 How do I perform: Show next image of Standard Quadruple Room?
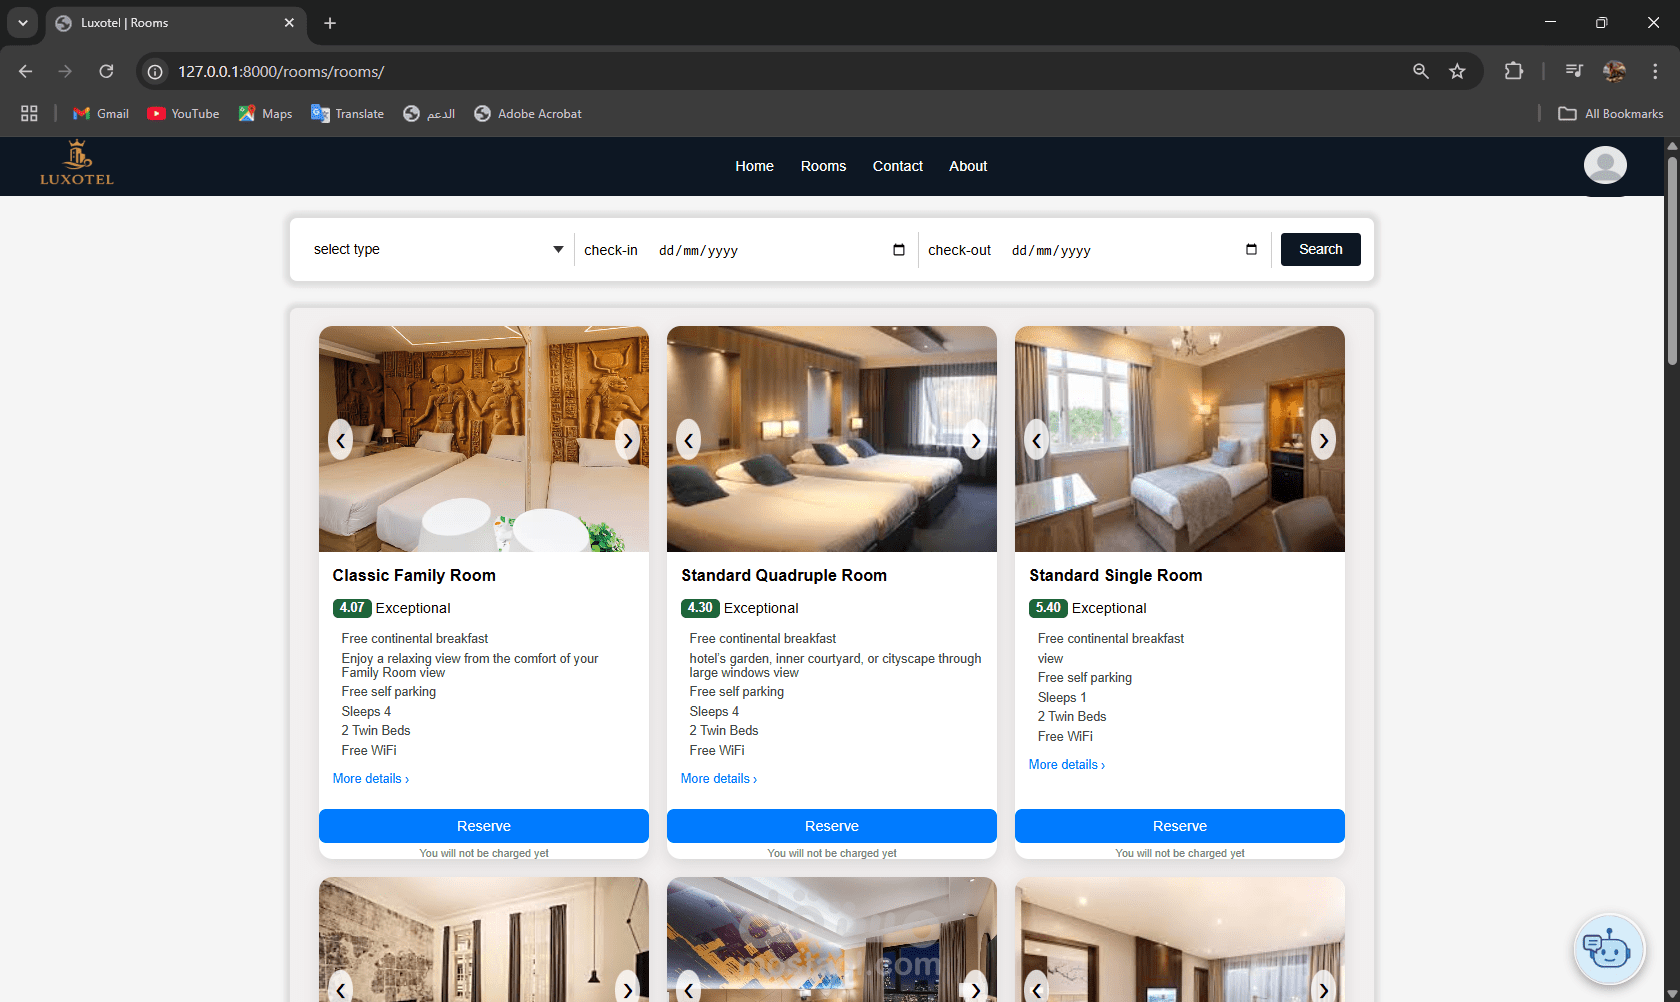[x=975, y=440]
